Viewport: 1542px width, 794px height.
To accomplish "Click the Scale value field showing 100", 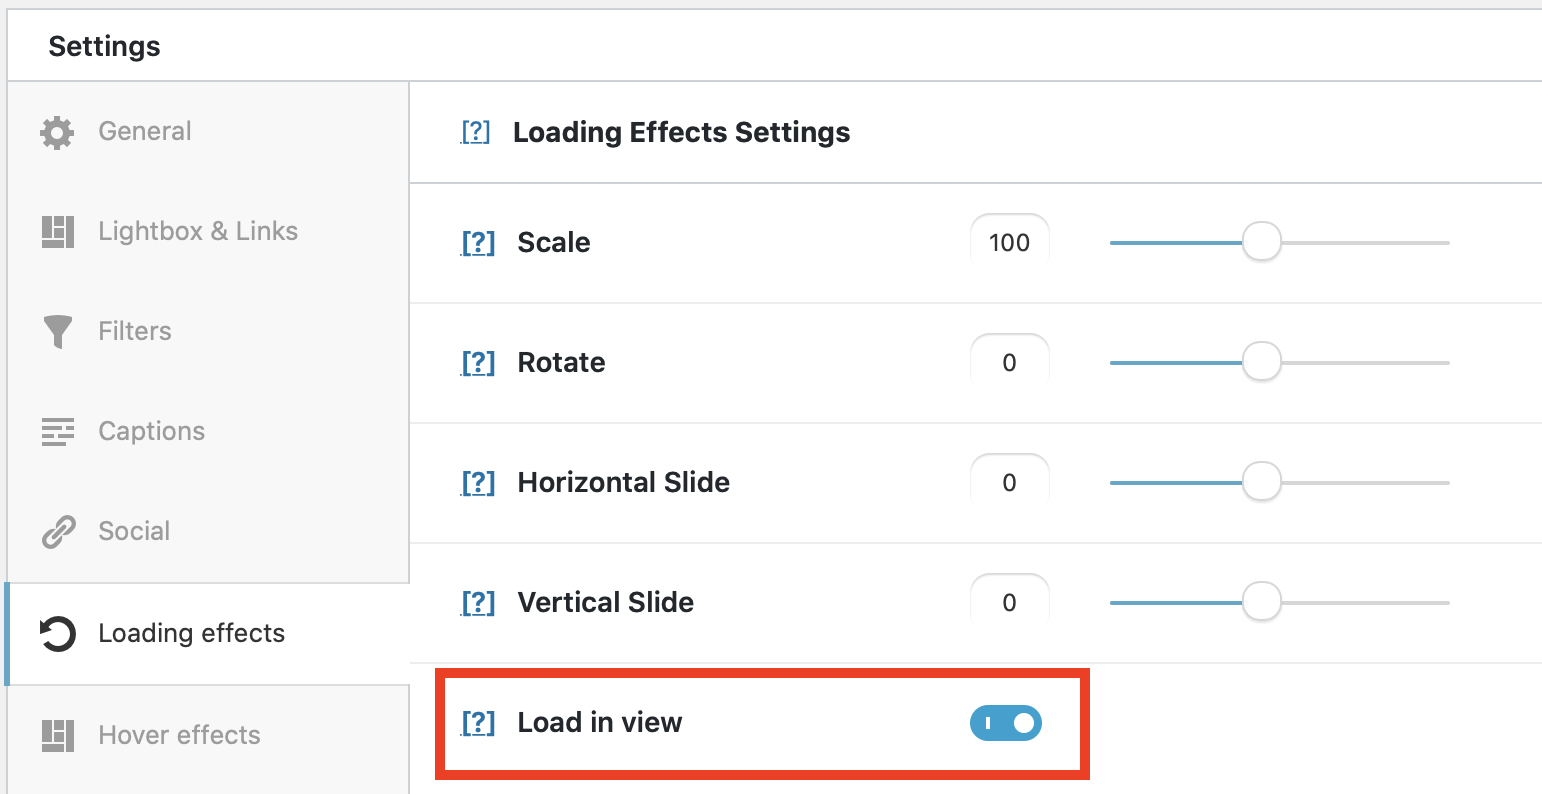I will [x=1009, y=242].
